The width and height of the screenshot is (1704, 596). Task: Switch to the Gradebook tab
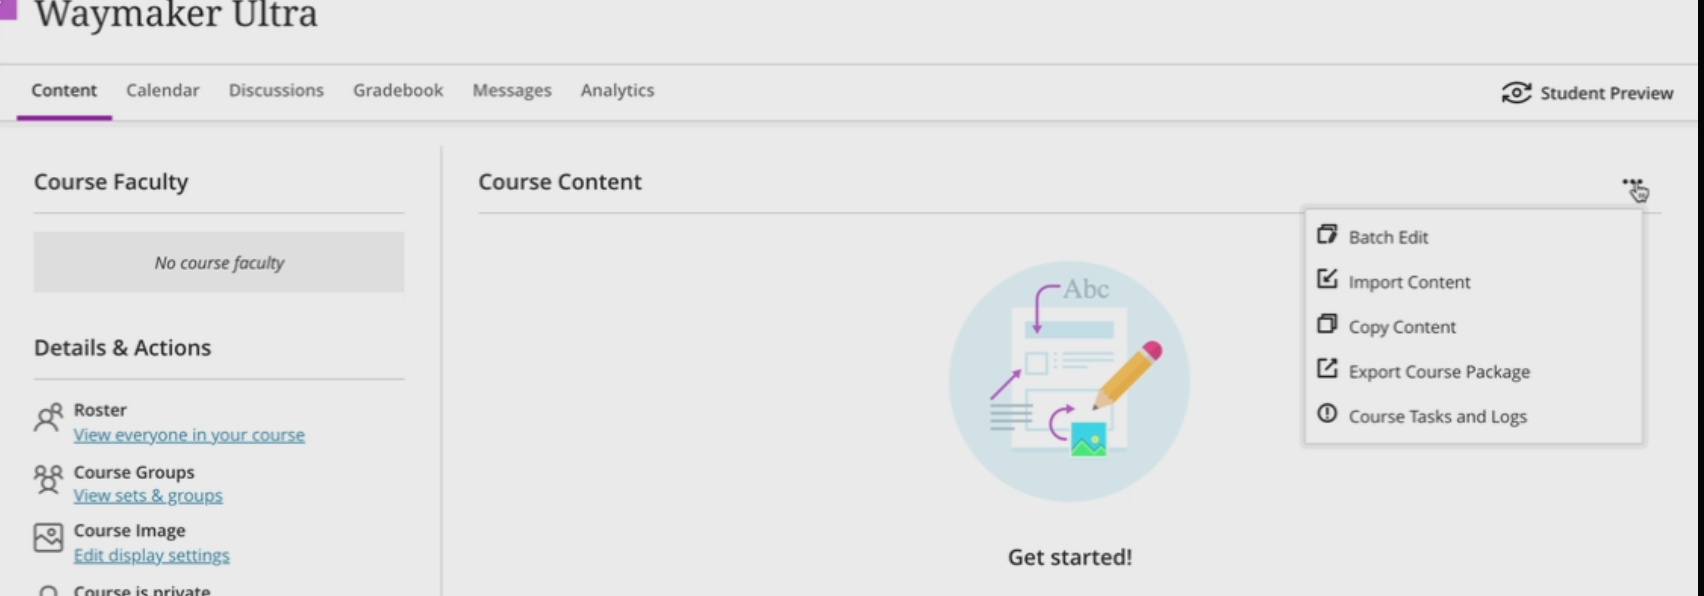pos(397,90)
